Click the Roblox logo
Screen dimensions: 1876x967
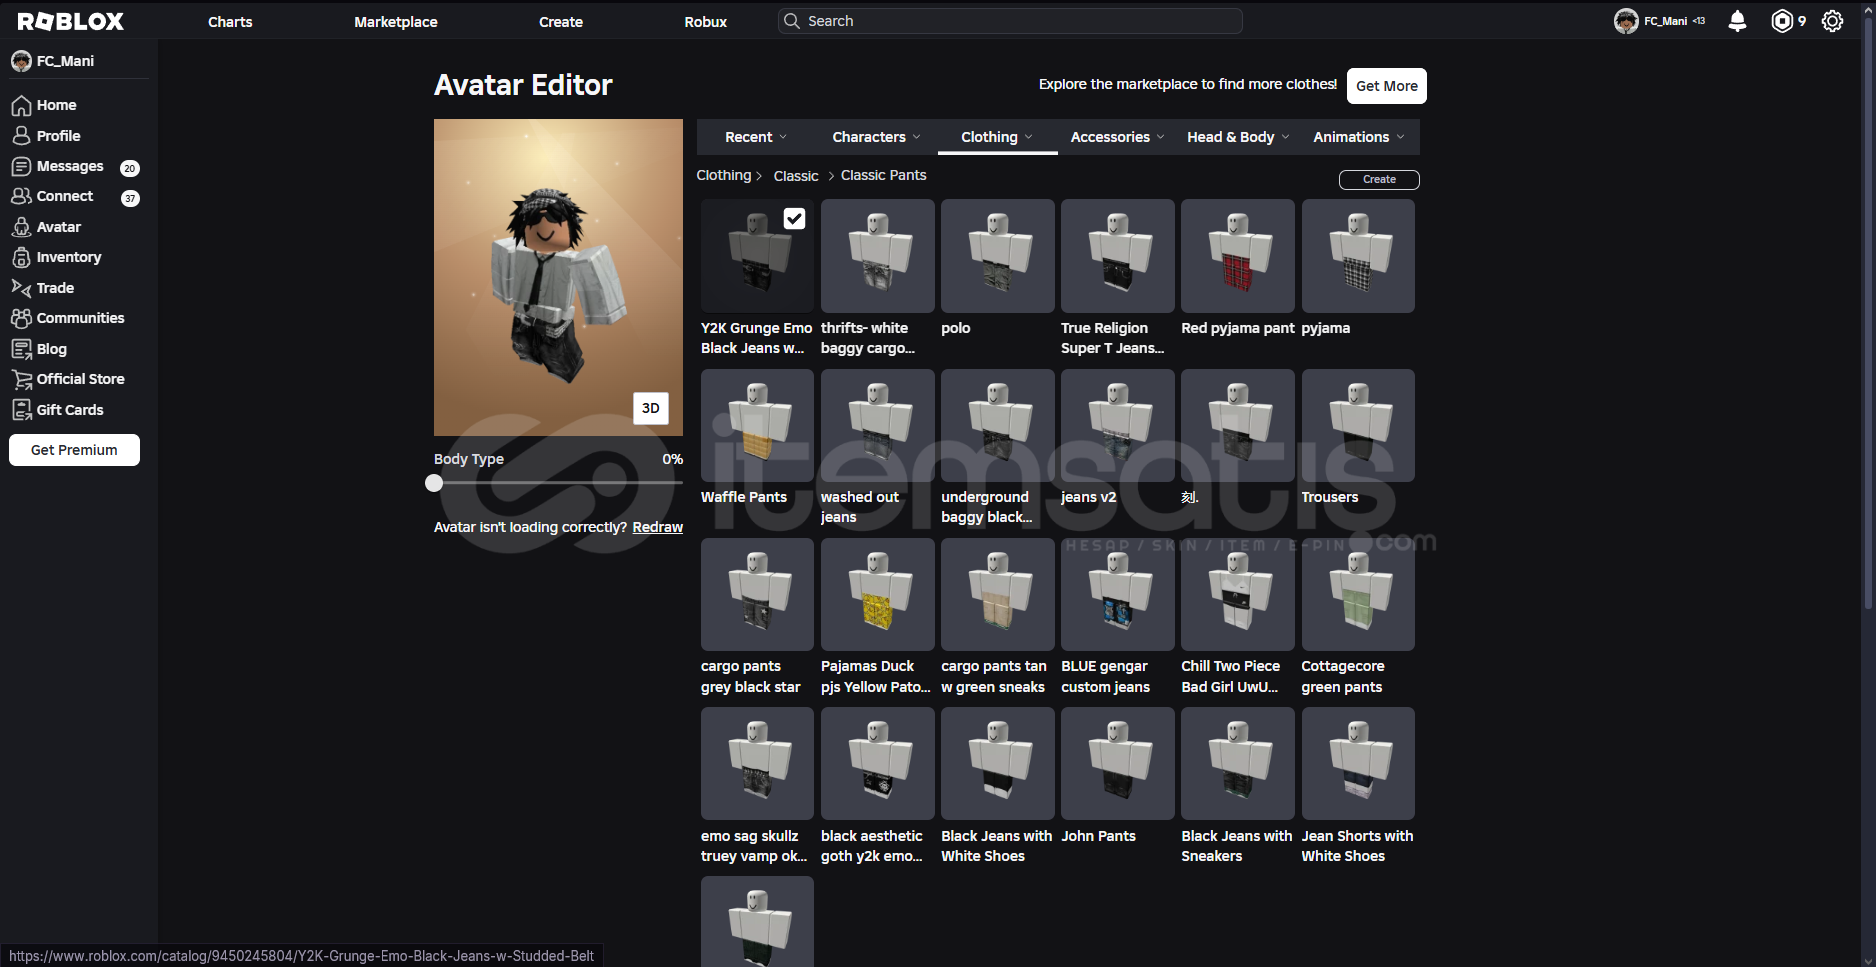(x=70, y=21)
